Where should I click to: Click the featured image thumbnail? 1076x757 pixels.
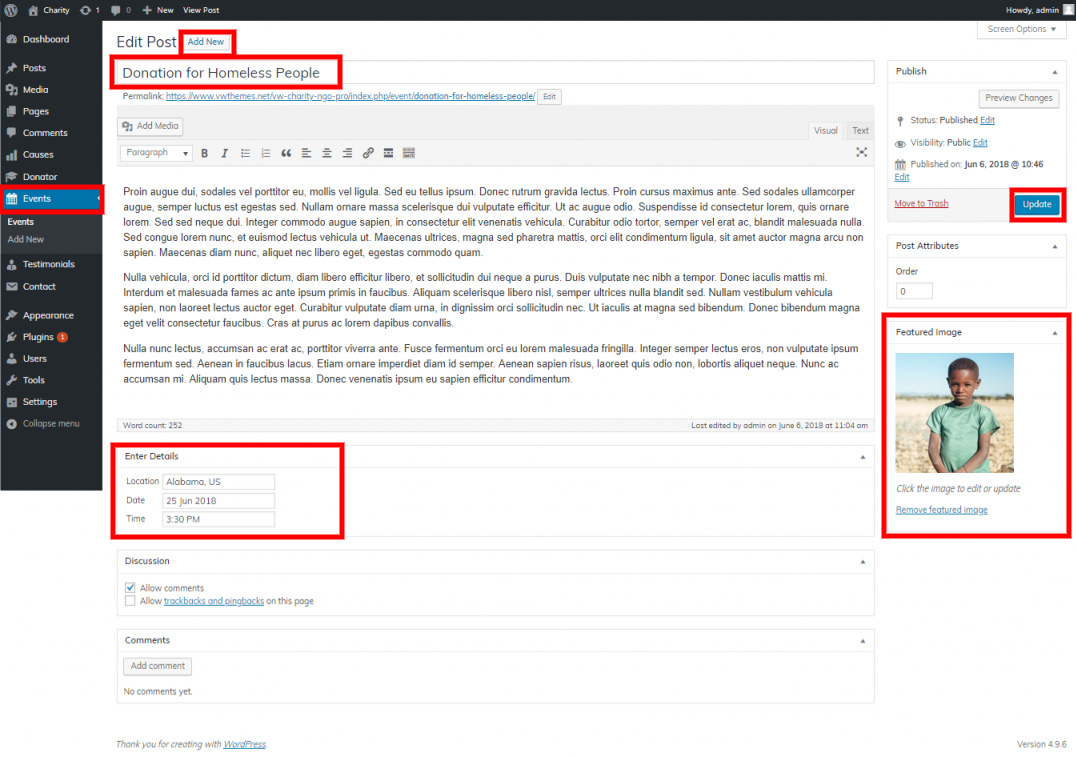954,412
